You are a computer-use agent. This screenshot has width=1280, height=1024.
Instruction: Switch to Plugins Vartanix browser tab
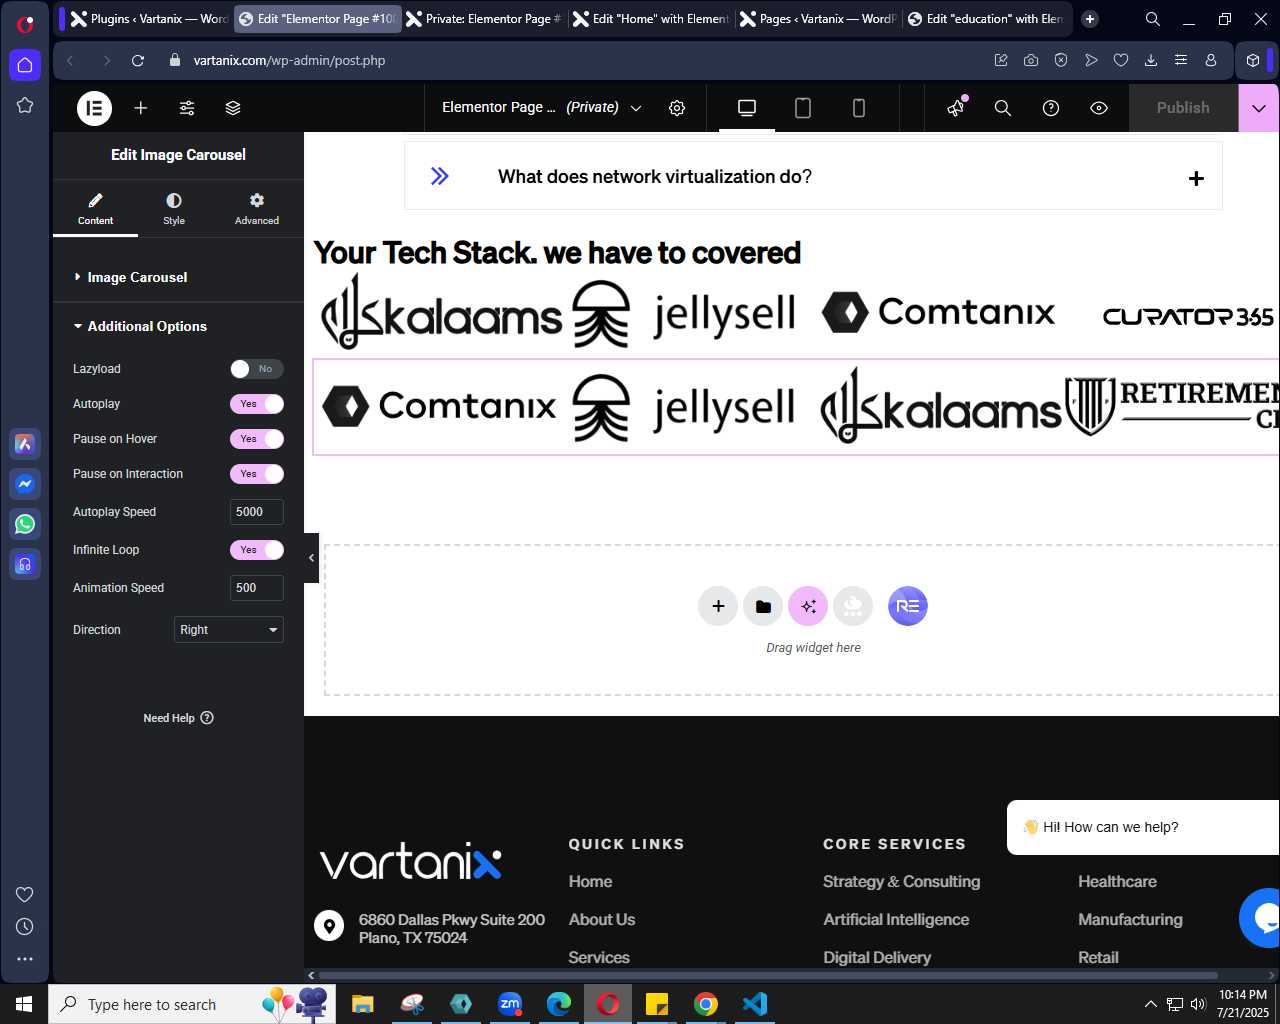tap(148, 18)
